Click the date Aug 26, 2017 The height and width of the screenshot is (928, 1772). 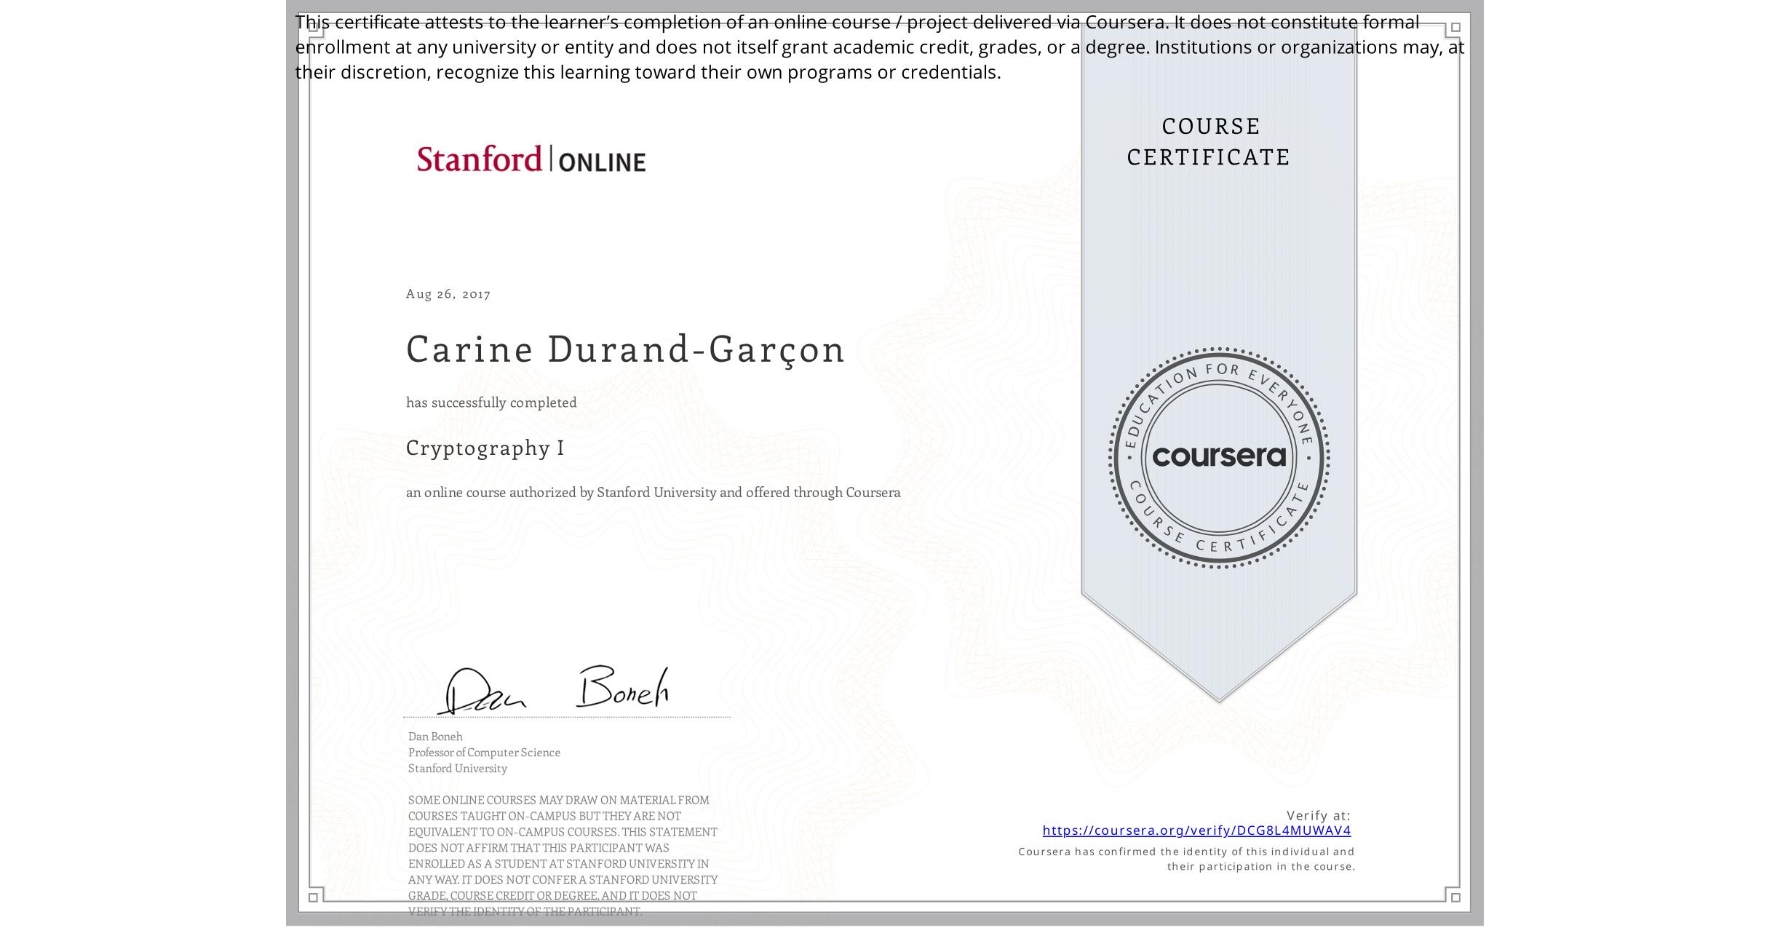tap(448, 293)
